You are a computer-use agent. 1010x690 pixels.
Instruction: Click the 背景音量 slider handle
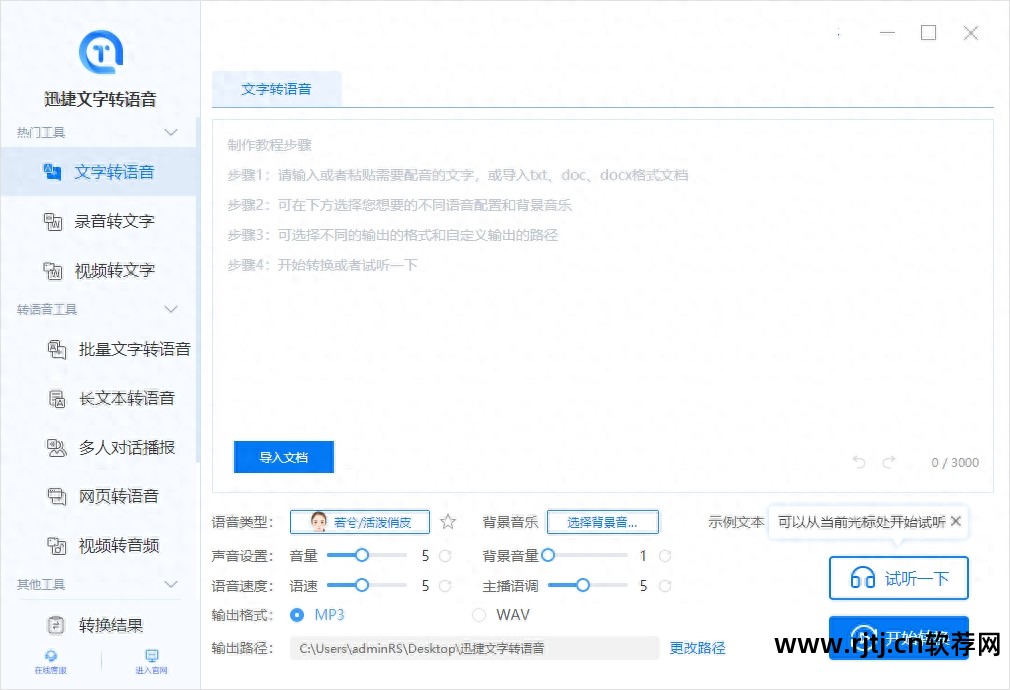click(x=548, y=555)
